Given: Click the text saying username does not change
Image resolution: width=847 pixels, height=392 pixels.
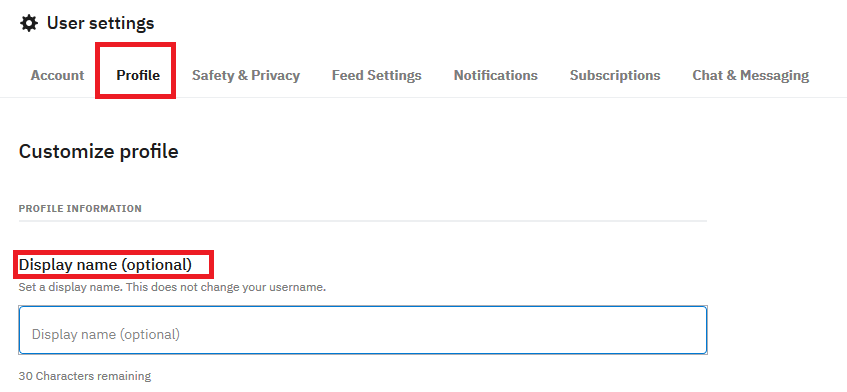Looking at the screenshot, I should click(x=172, y=287).
